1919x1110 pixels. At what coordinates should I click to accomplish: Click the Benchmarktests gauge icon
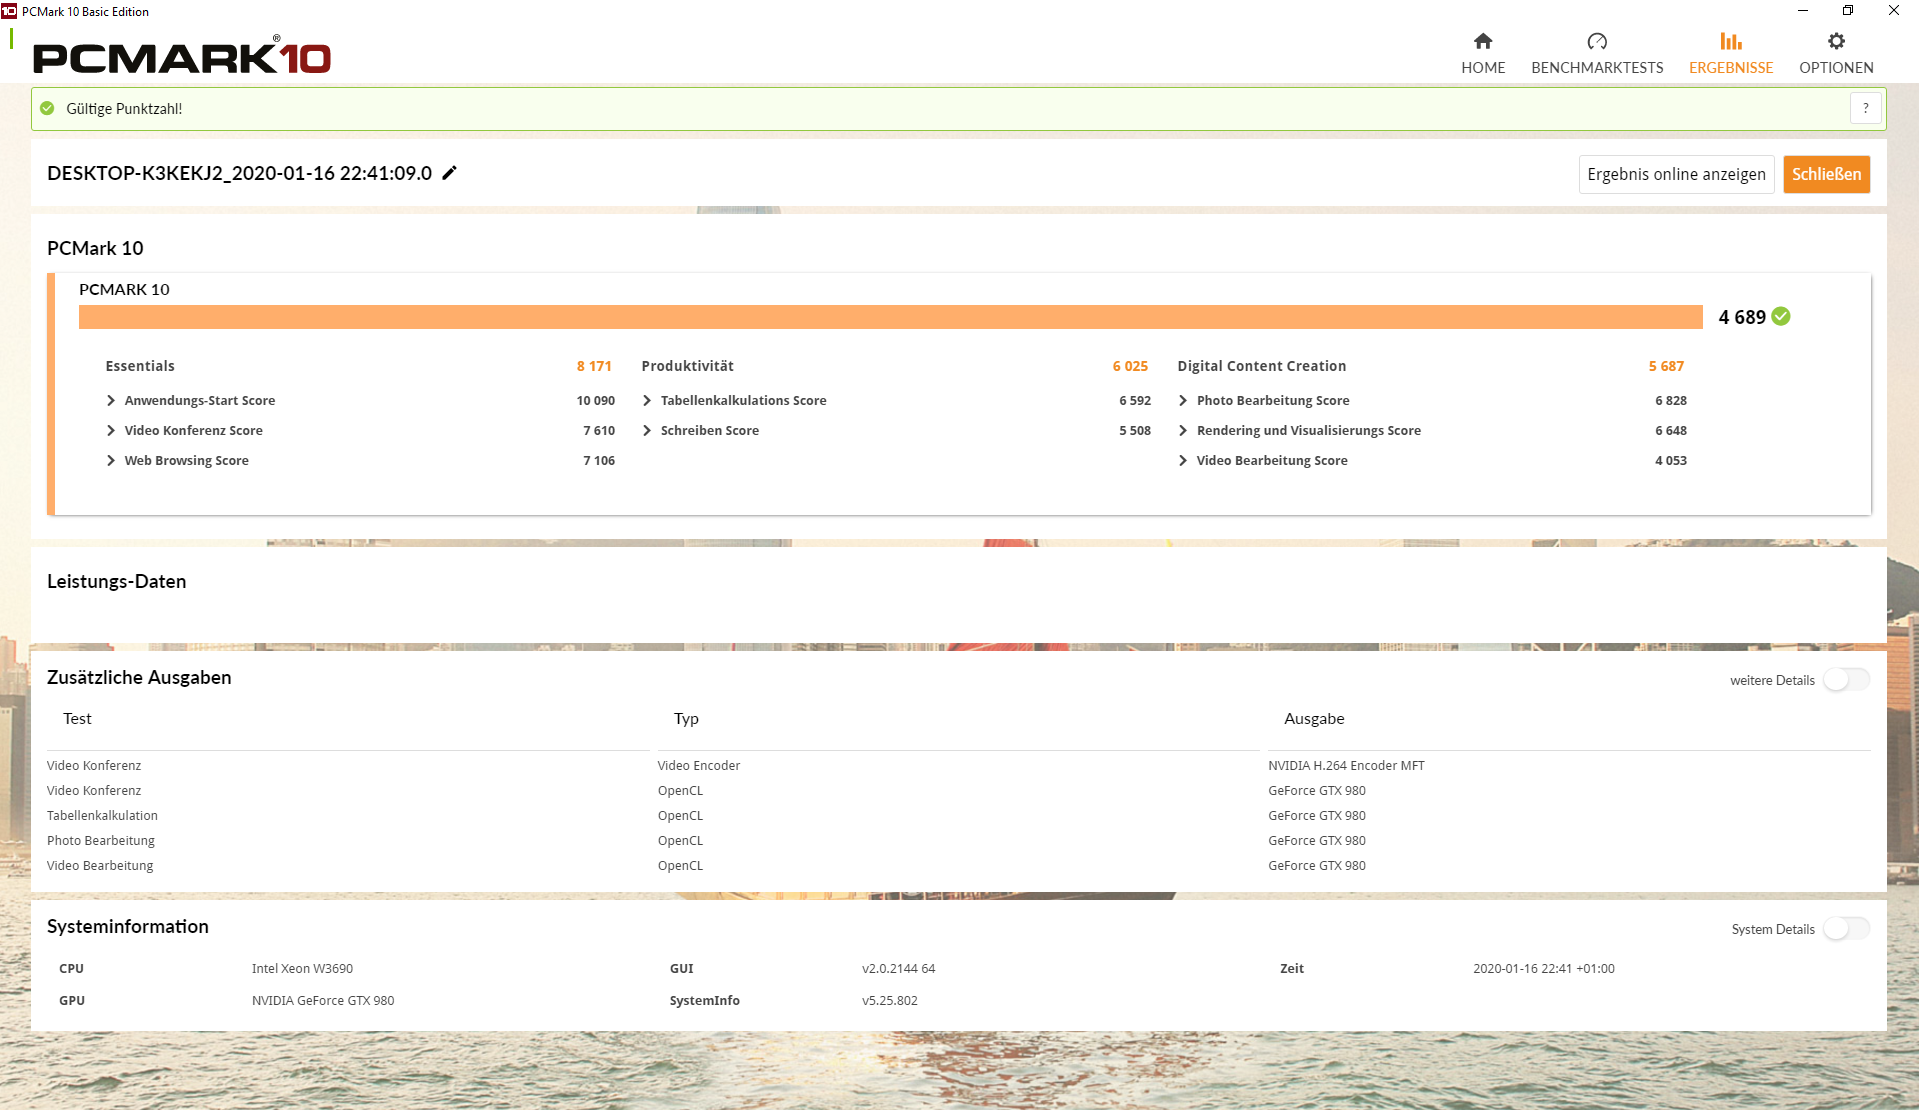(1597, 41)
